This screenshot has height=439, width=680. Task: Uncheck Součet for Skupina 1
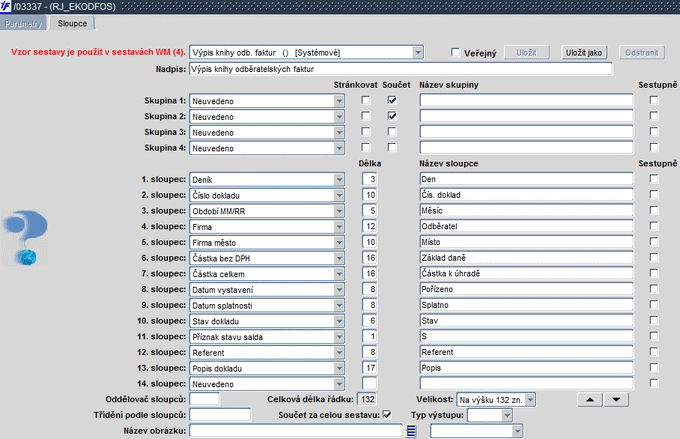coord(392,100)
